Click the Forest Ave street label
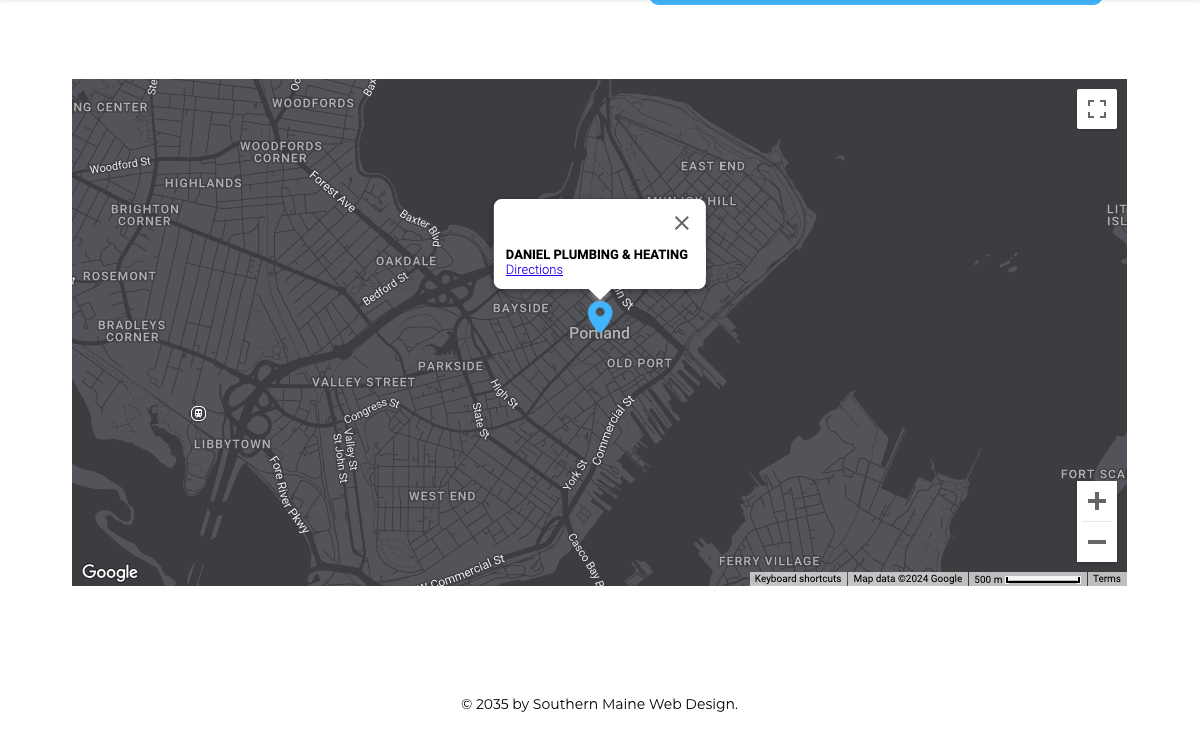This screenshot has height=748, width=1200. coord(333,191)
